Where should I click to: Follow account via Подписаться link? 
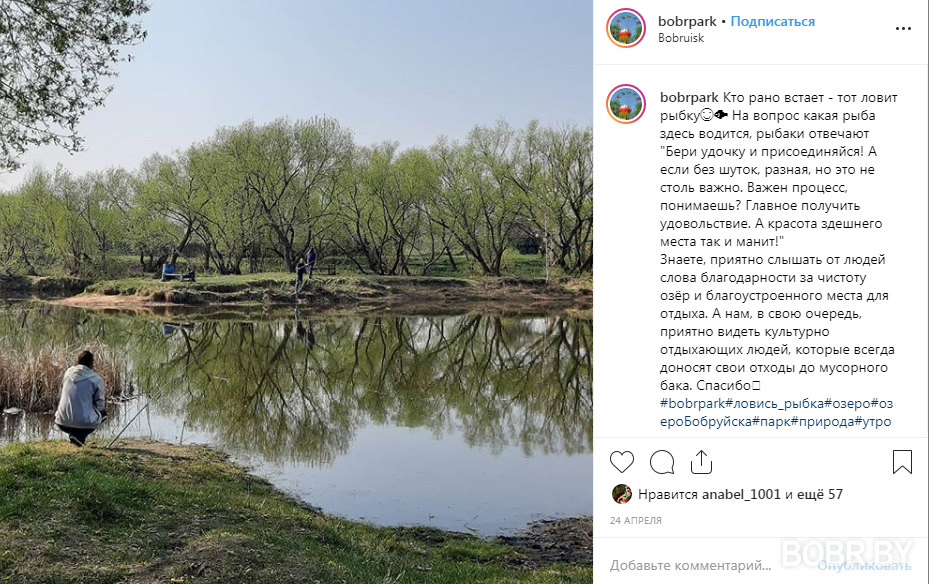pyautogui.click(x=773, y=21)
